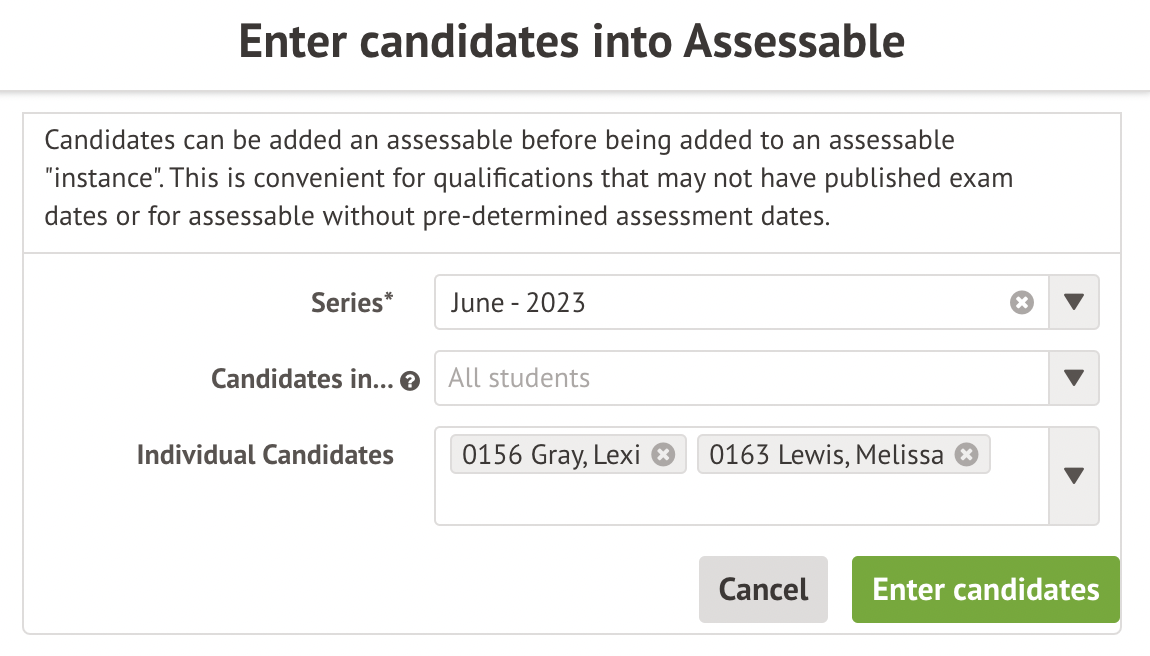Open the Individual Candidates dropdown arrow
The image size is (1150, 656).
coord(1074,476)
